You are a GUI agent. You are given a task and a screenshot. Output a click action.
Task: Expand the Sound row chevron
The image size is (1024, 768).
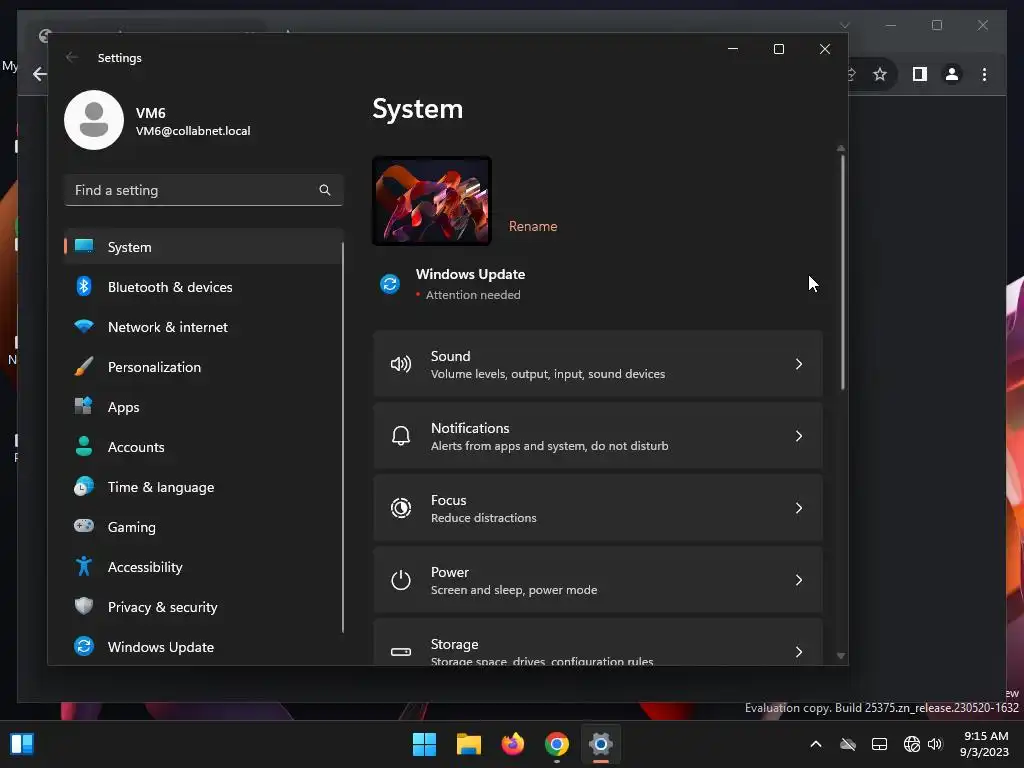[x=799, y=364]
